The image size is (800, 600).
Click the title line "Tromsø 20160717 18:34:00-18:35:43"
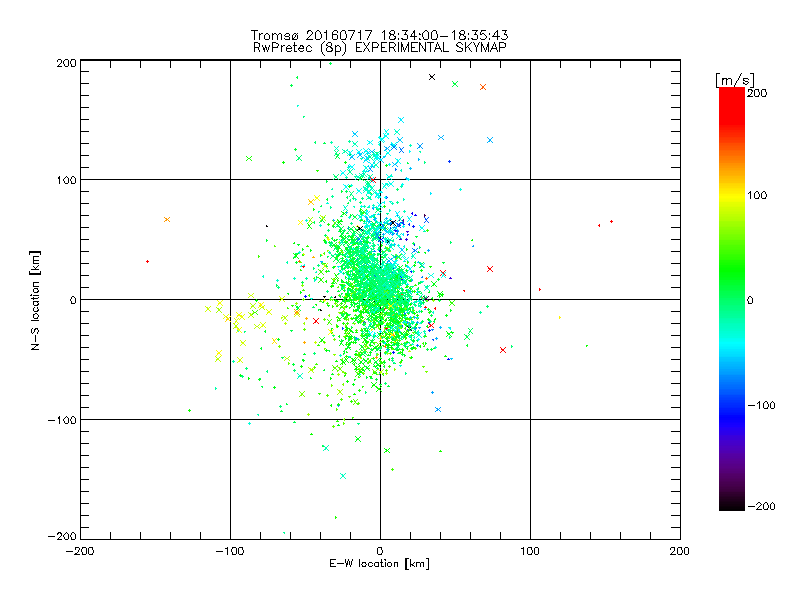coord(379,35)
